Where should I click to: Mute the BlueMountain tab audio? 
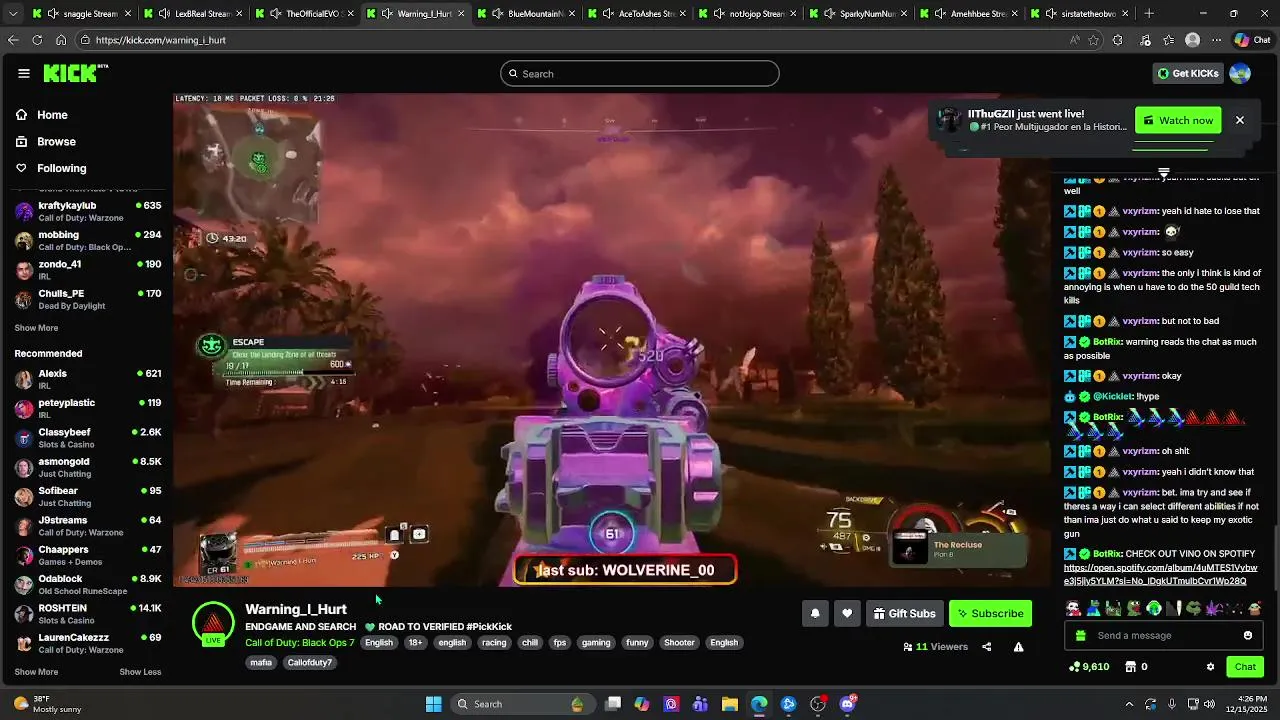click(x=496, y=14)
